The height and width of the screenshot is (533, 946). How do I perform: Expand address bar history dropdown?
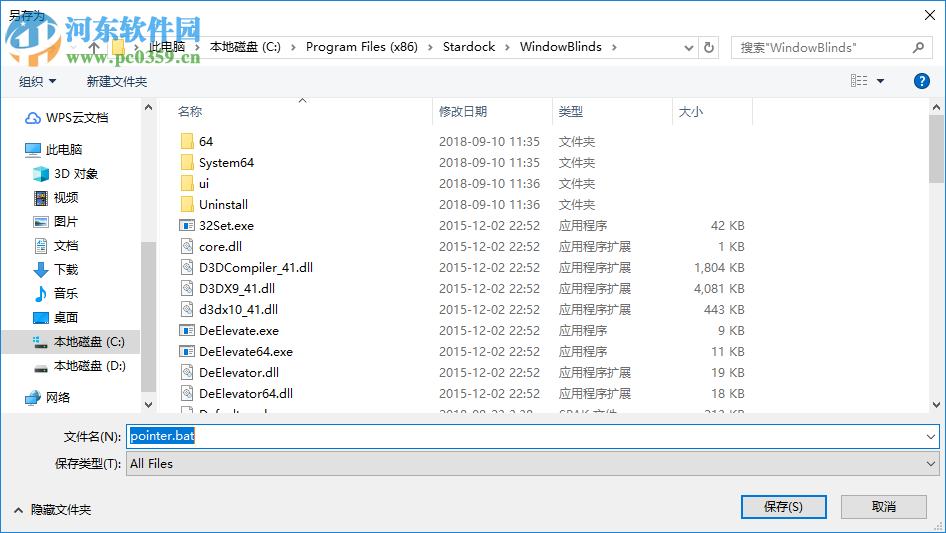pos(688,48)
